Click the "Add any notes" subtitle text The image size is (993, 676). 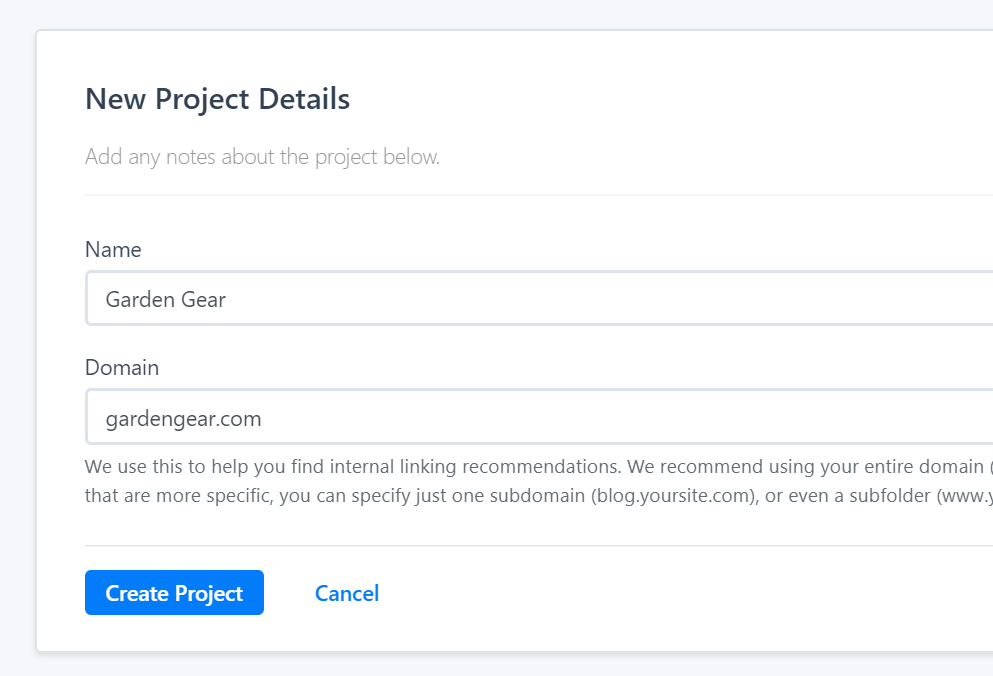point(262,157)
